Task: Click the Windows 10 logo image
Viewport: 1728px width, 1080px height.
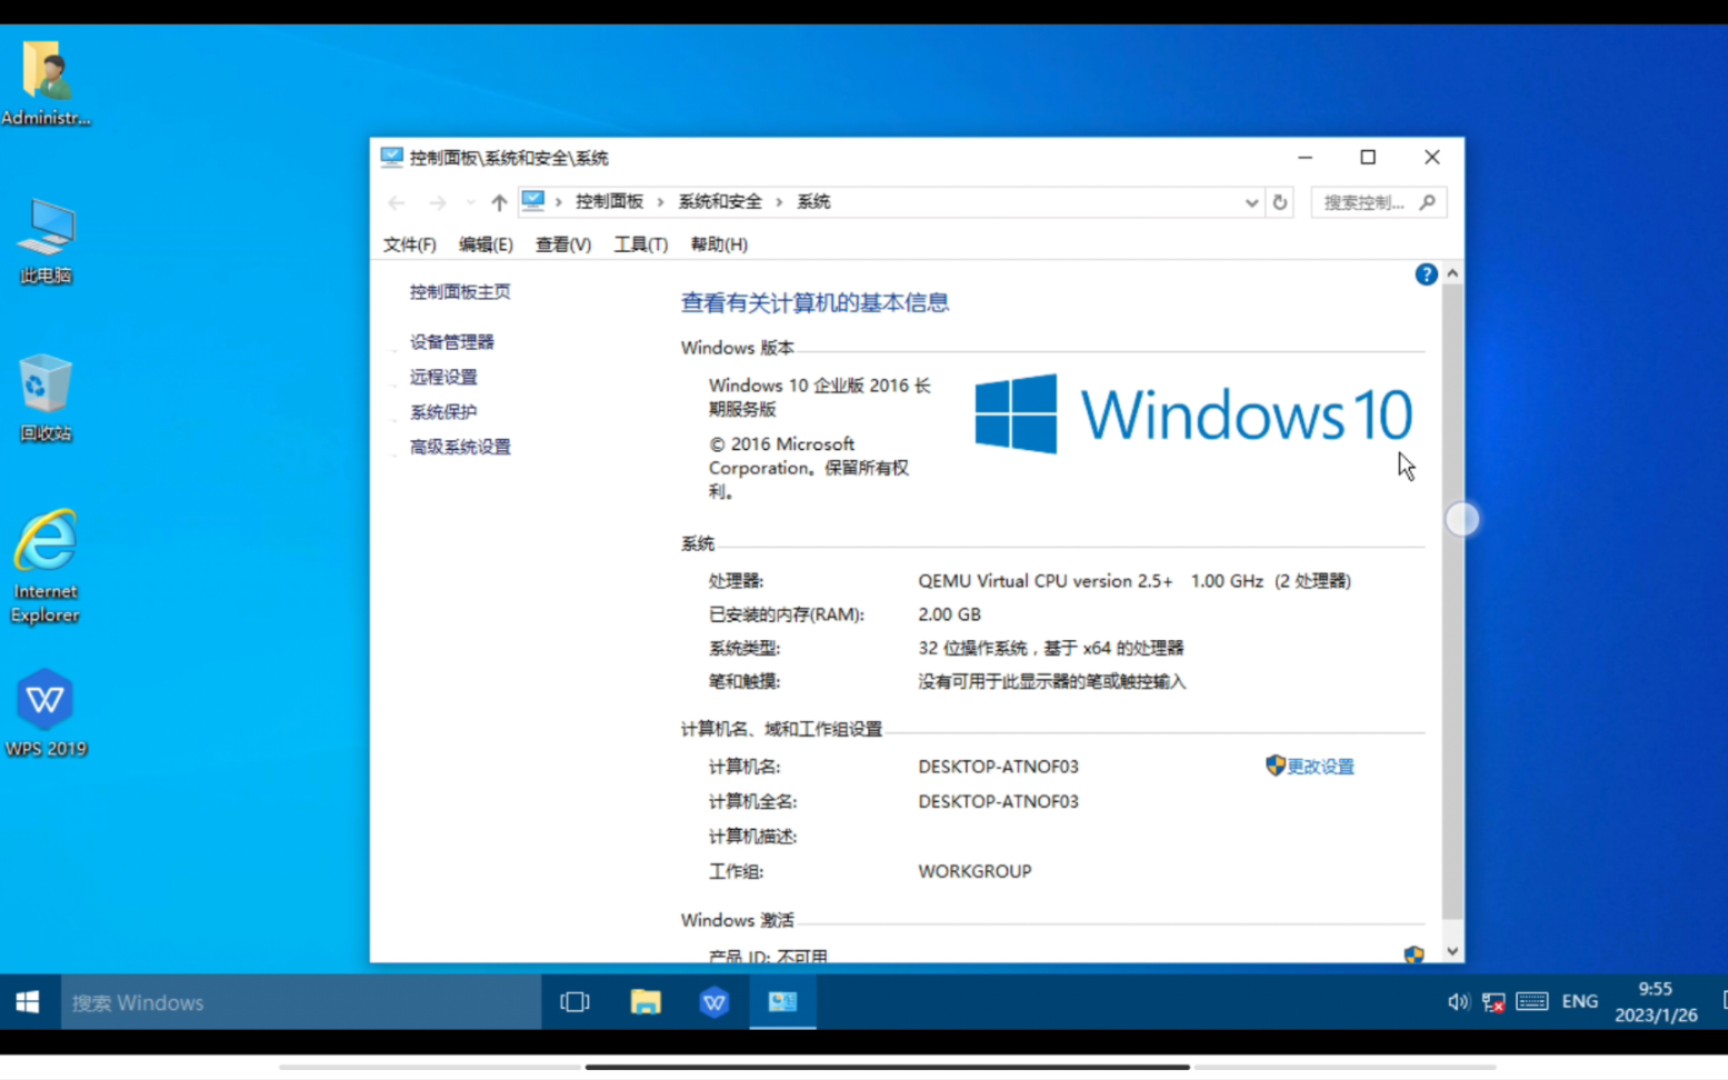Action: 1194,414
